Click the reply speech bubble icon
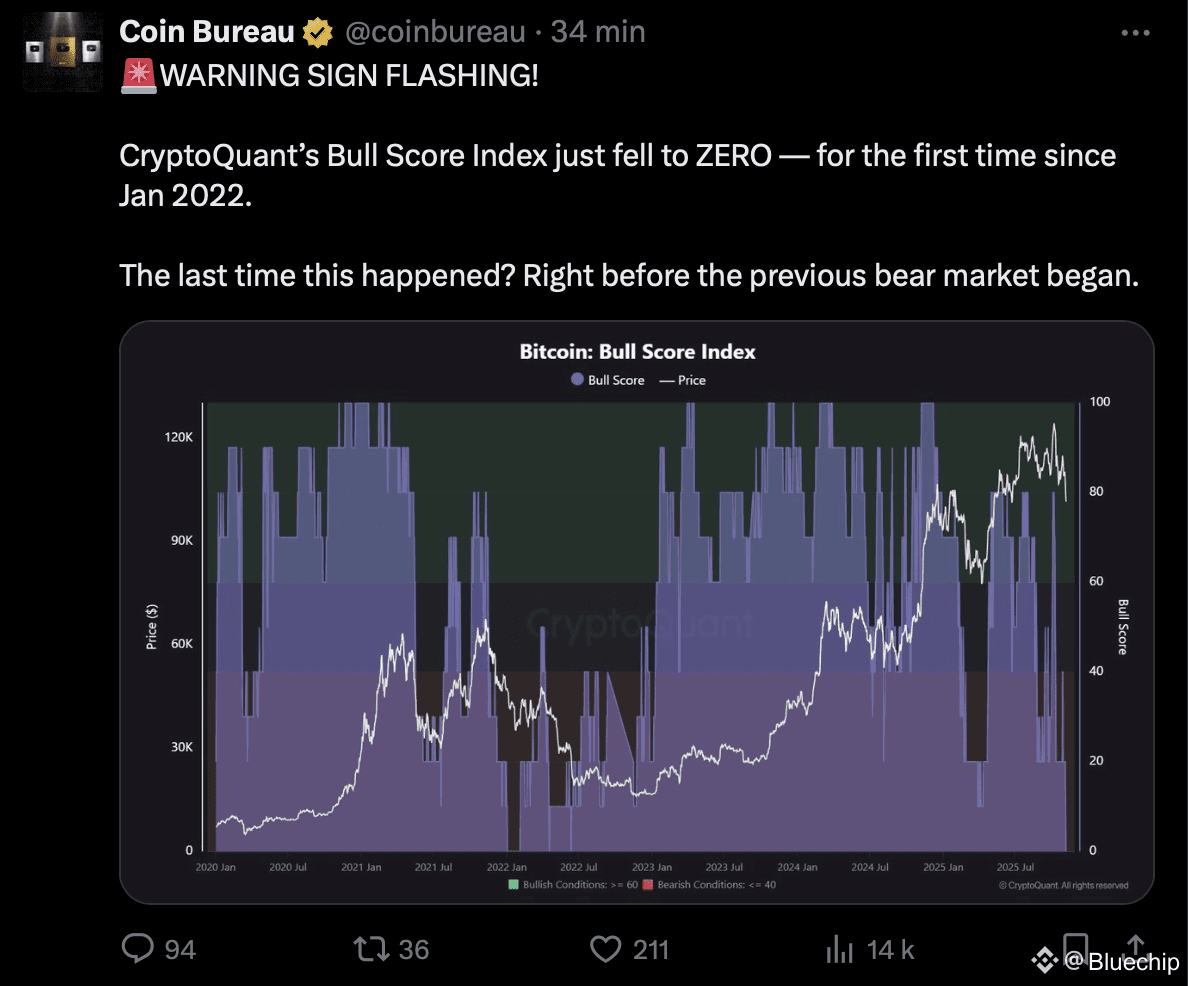The height and width of the screenshot is (986, 1188). pos(136,948)
